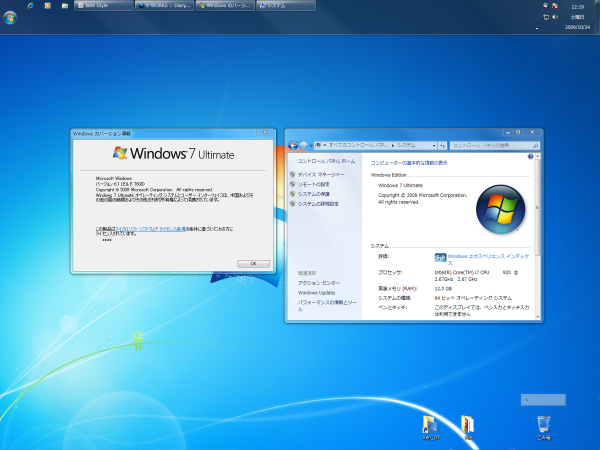Open the blue help question mark icon
Image resolution: width=600 pixels, height=450 pixels.
[530, 157]
